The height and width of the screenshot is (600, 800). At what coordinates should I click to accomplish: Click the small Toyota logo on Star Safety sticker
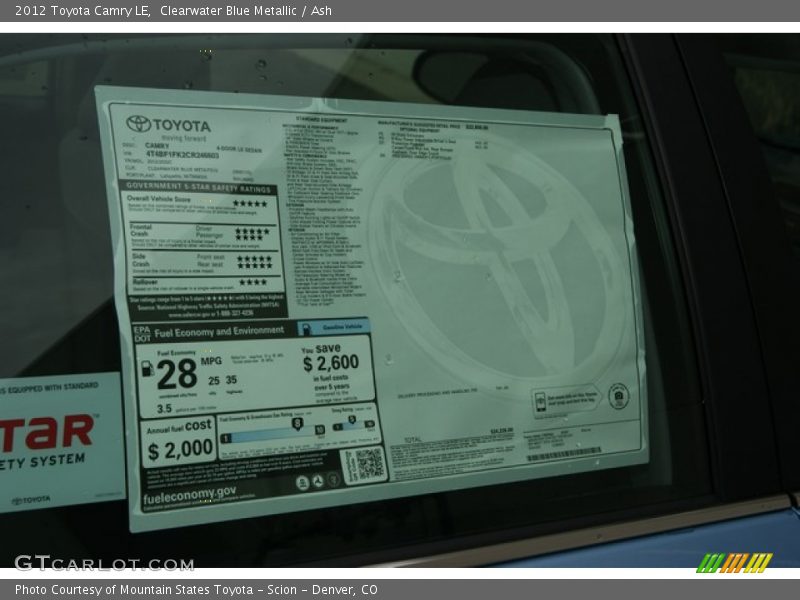(32, 499)
